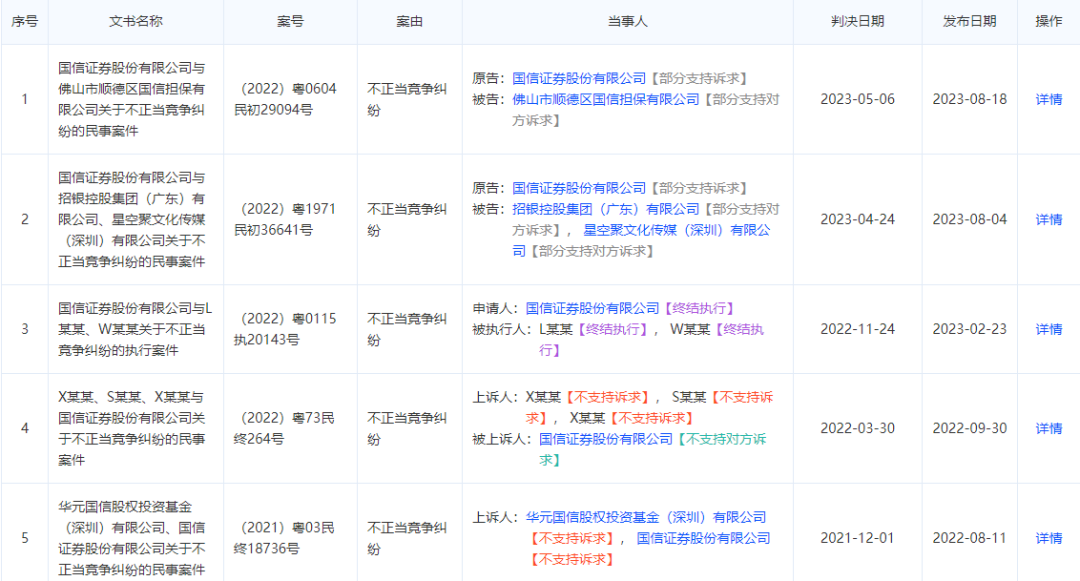Select judgment date 2023-04-24
Image resolution: width=1080 pixels, height=581 pixels.
coord(858,220)
